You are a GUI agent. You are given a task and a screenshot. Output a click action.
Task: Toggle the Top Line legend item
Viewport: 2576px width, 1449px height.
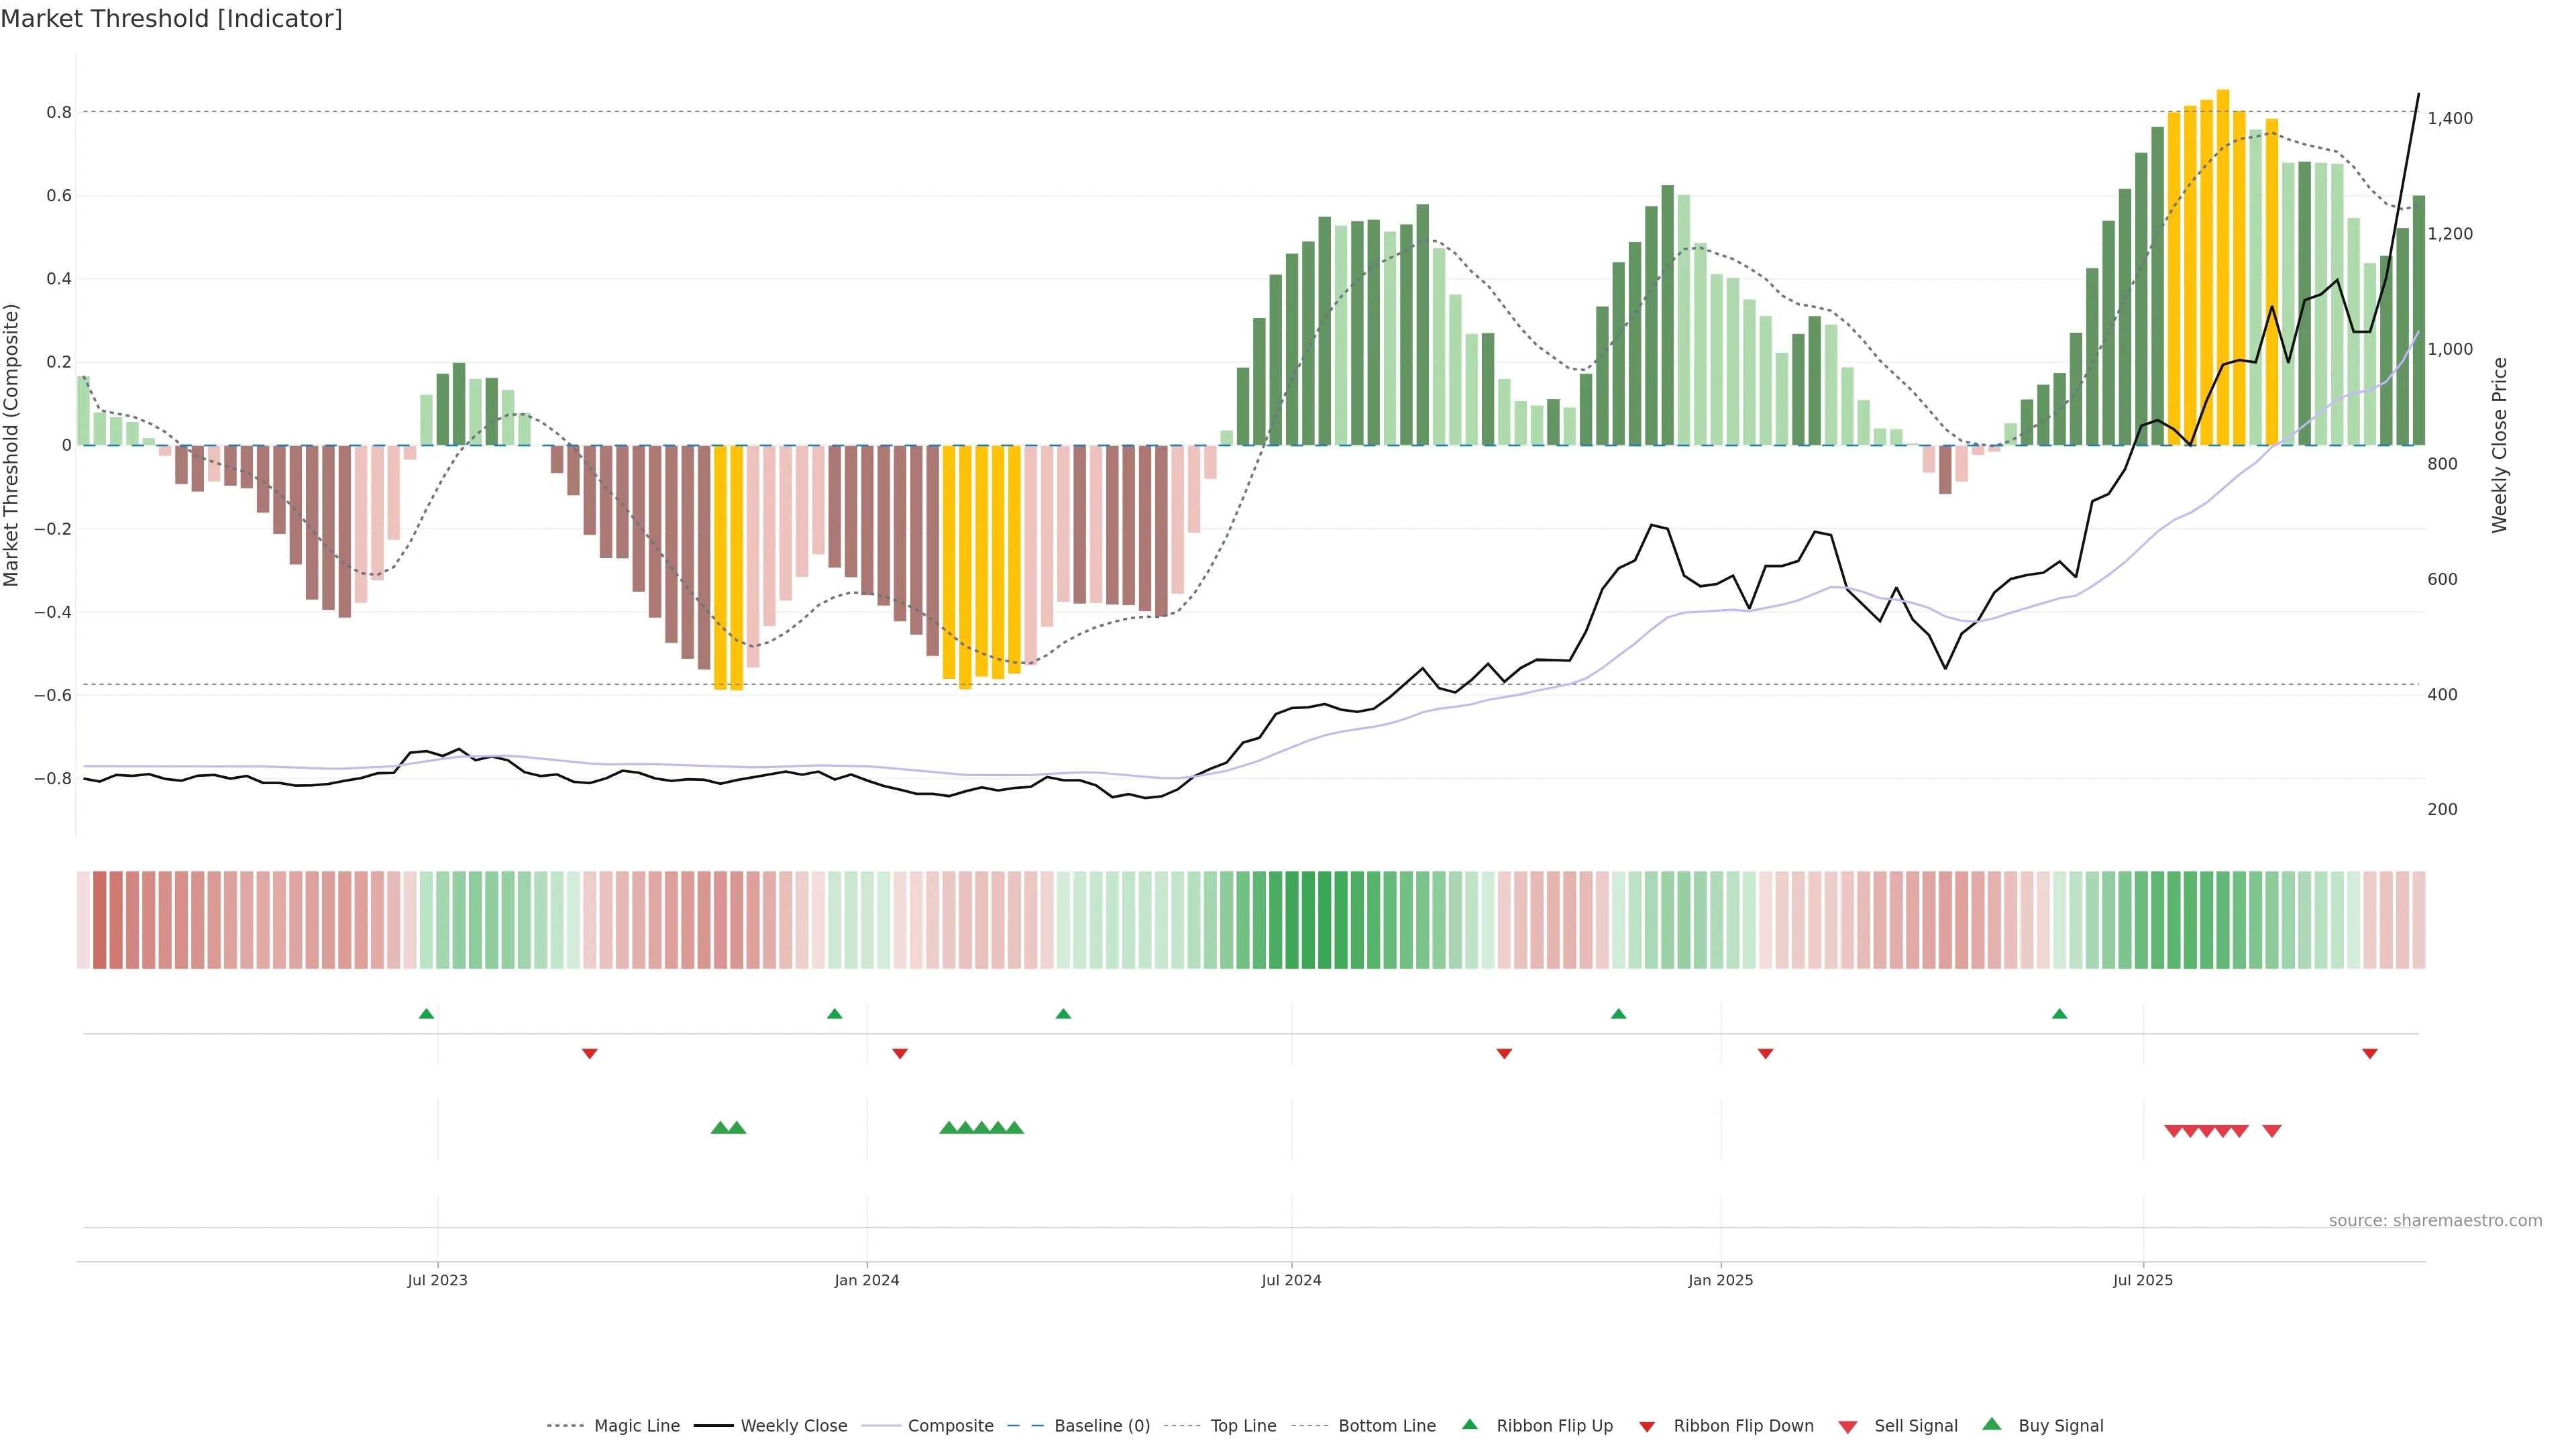pos(1243,1426)
